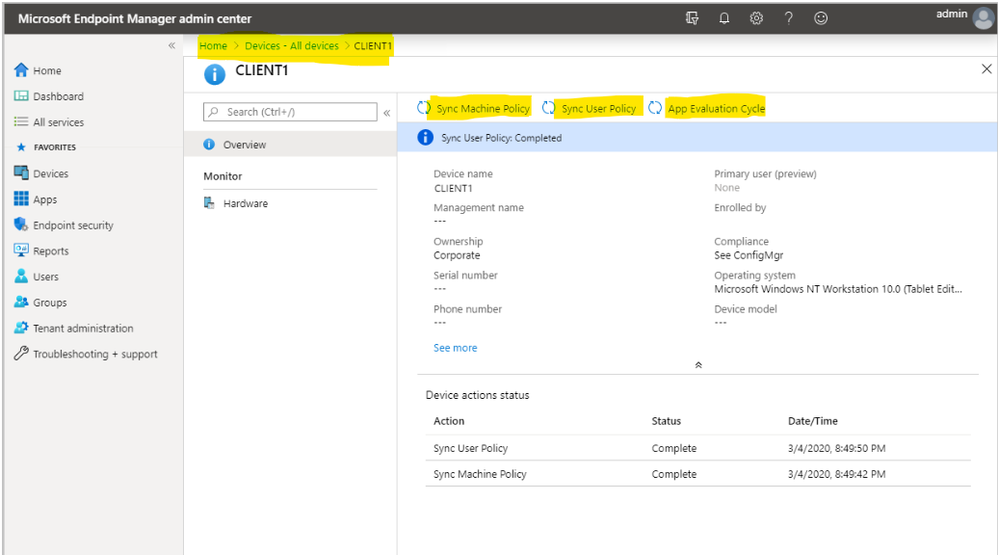
Task: Start Sync User Policy action
Action: [x=598, y=108]
